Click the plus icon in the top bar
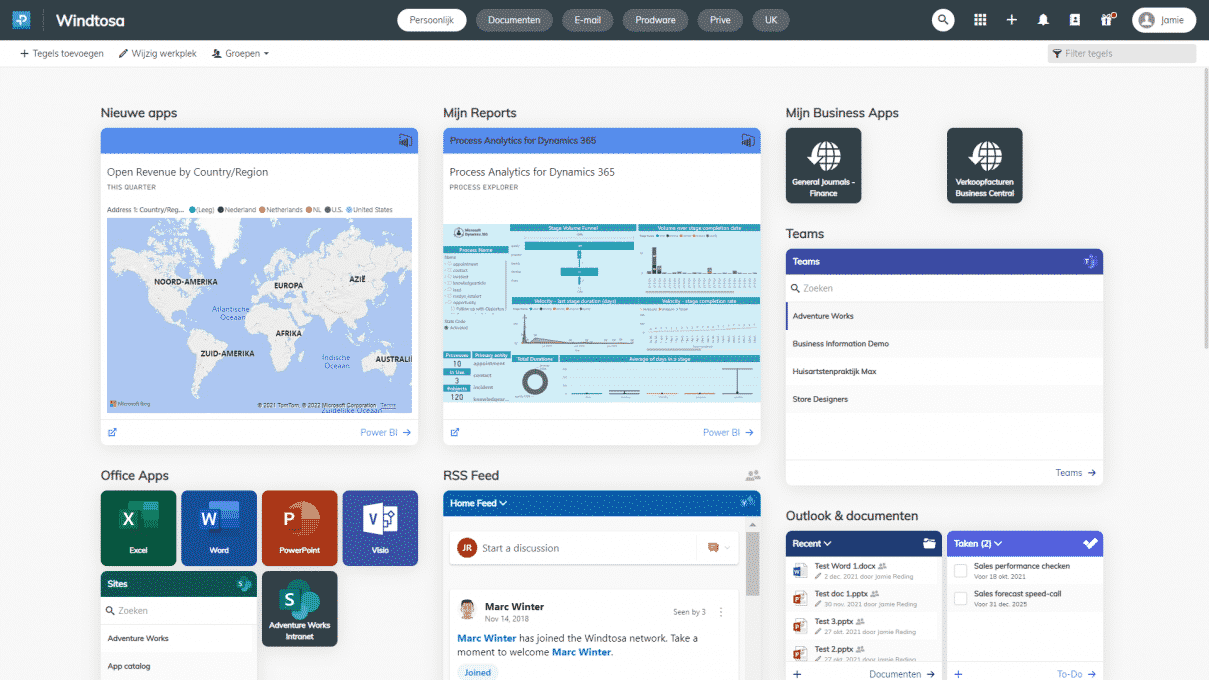 pyautogui.click(x=1012, y=20)
